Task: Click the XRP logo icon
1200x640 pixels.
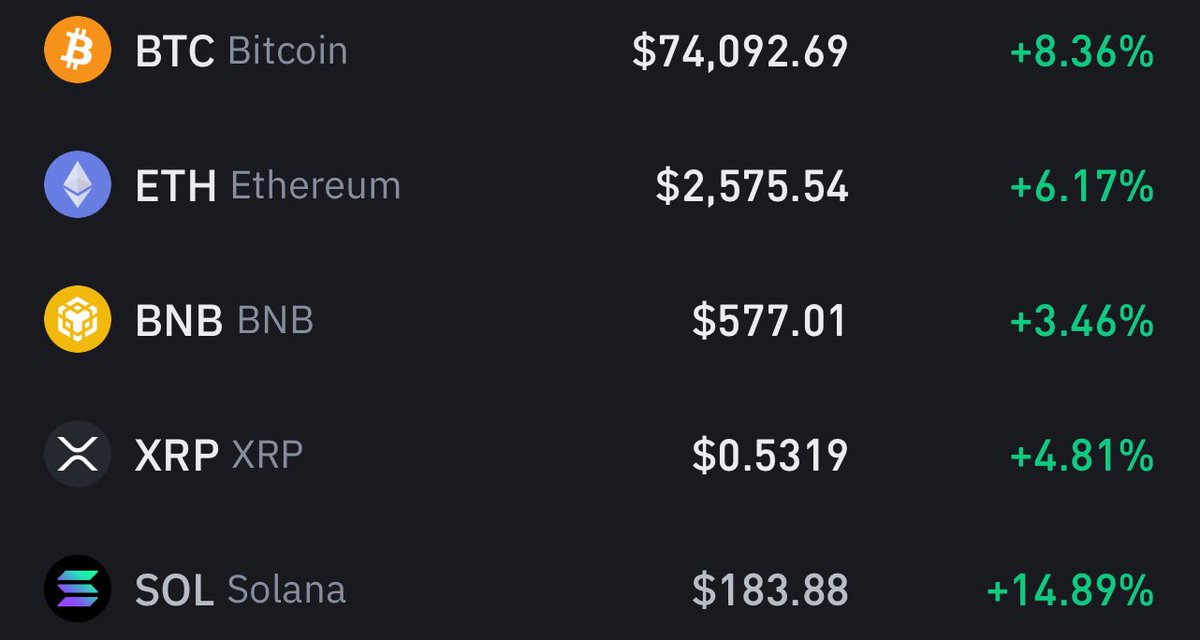Action: [77, 455]
